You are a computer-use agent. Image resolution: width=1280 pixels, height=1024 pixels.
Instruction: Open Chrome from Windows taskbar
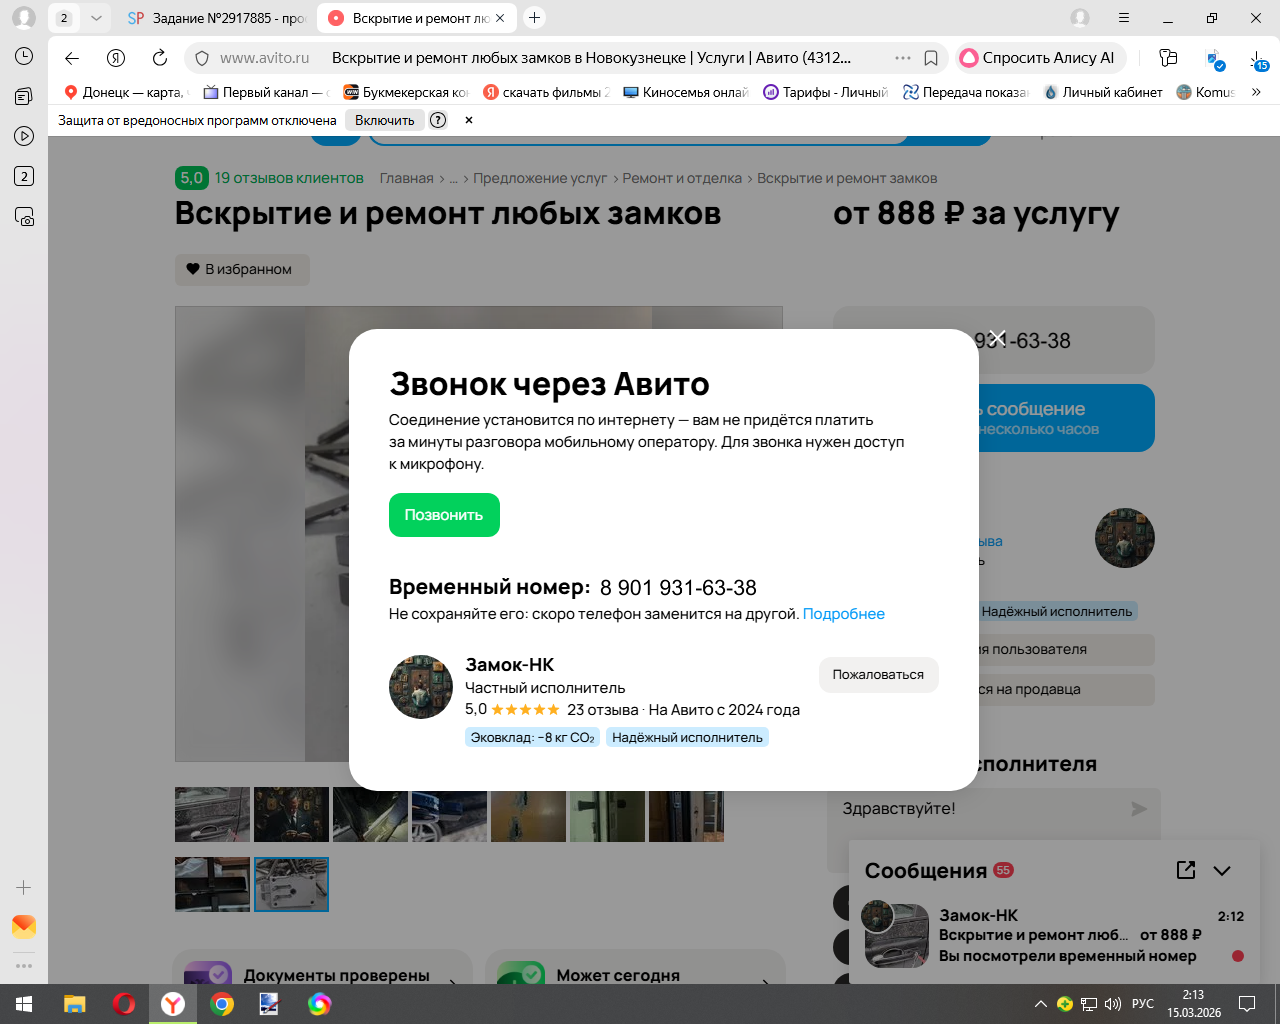(222, 1004)
